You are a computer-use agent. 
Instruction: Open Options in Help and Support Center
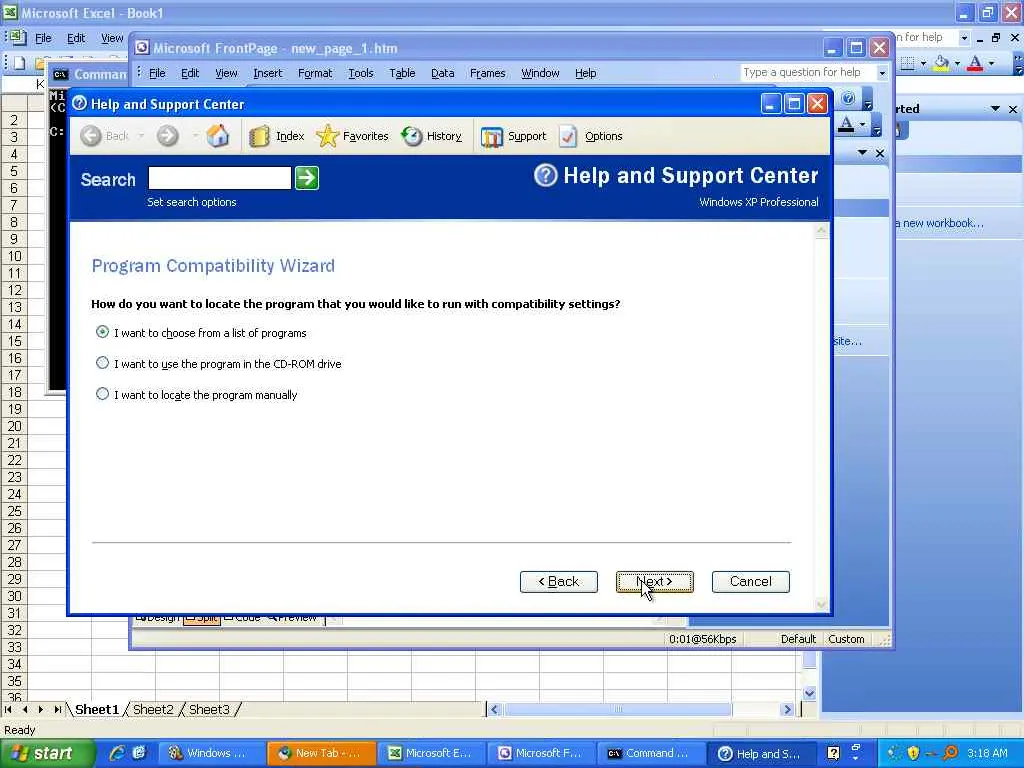(590, 136)
